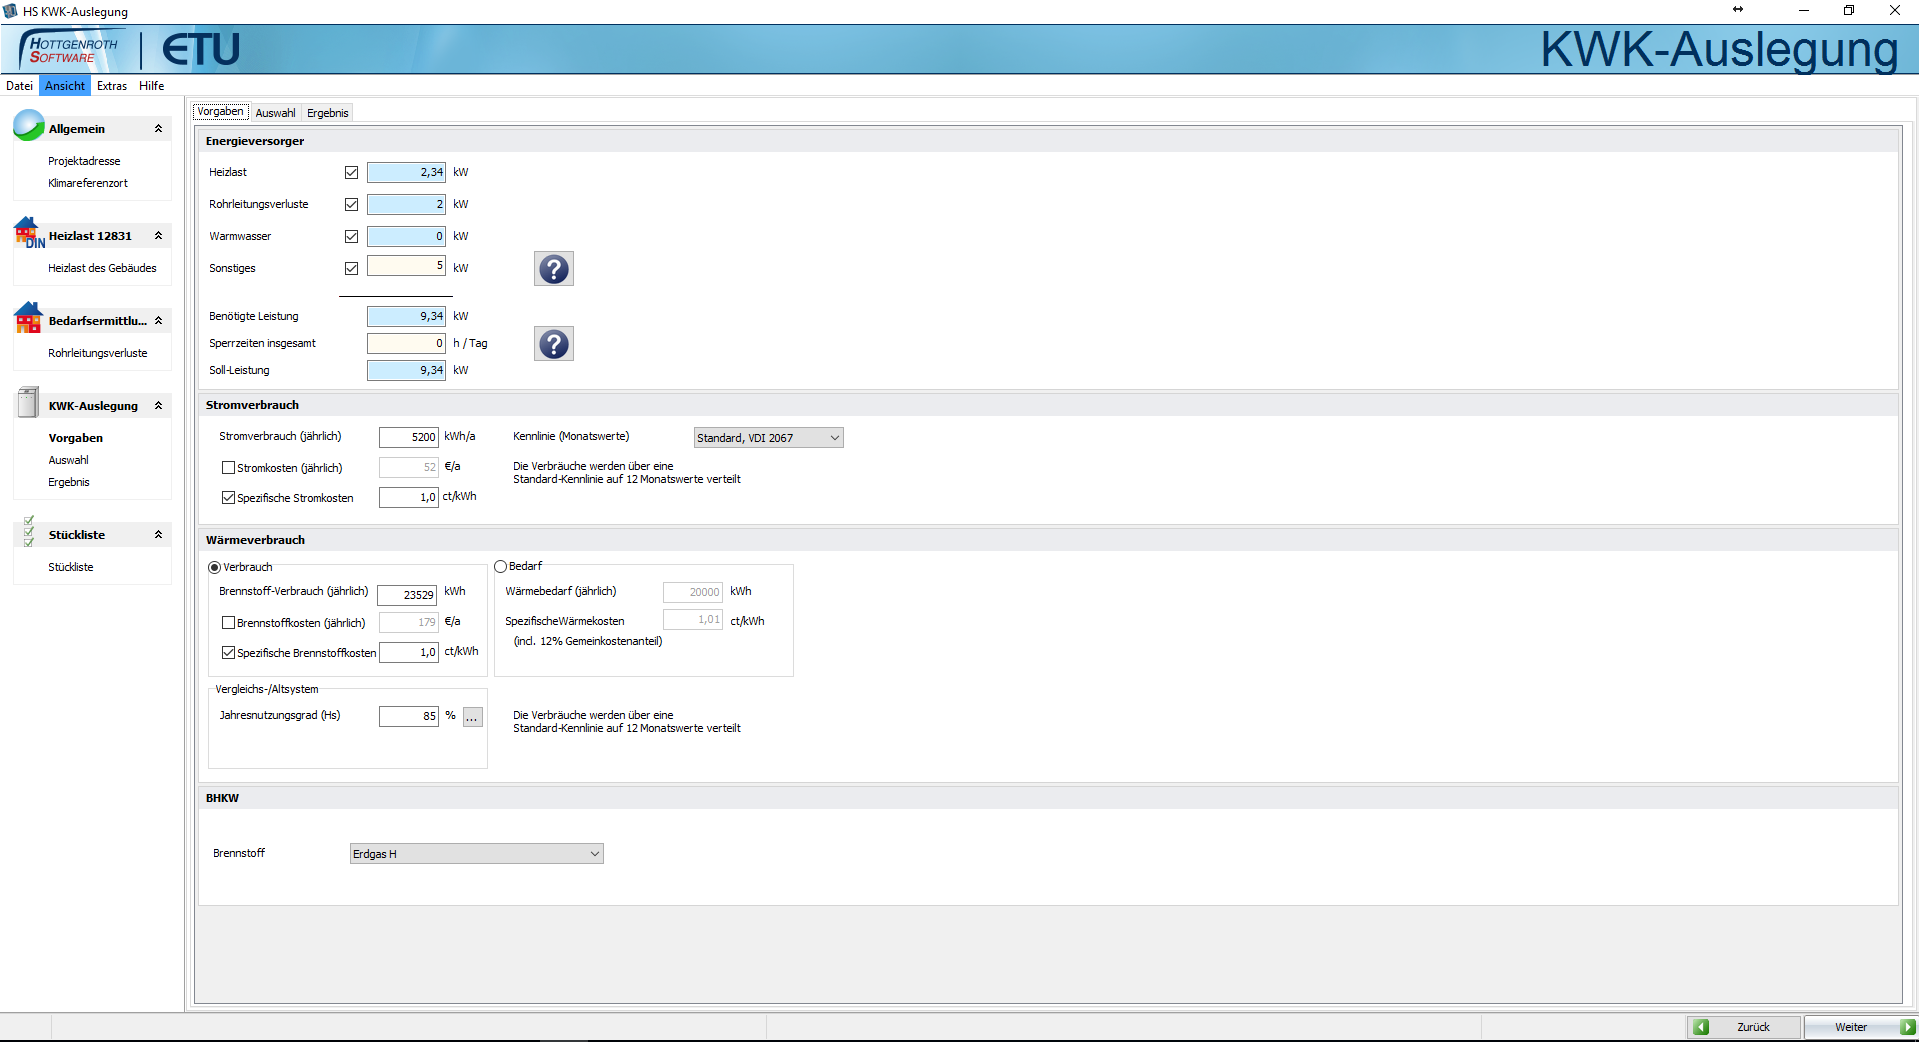This screenshot has width=1919, height=1042.
Task: Enable the Stromkosten (jährlich) checkbox
Action: point(228,468)
